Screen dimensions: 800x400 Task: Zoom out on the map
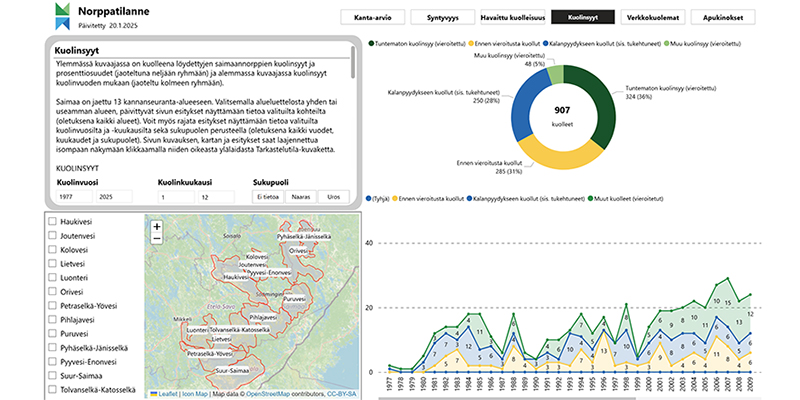(x=156, y=240)
